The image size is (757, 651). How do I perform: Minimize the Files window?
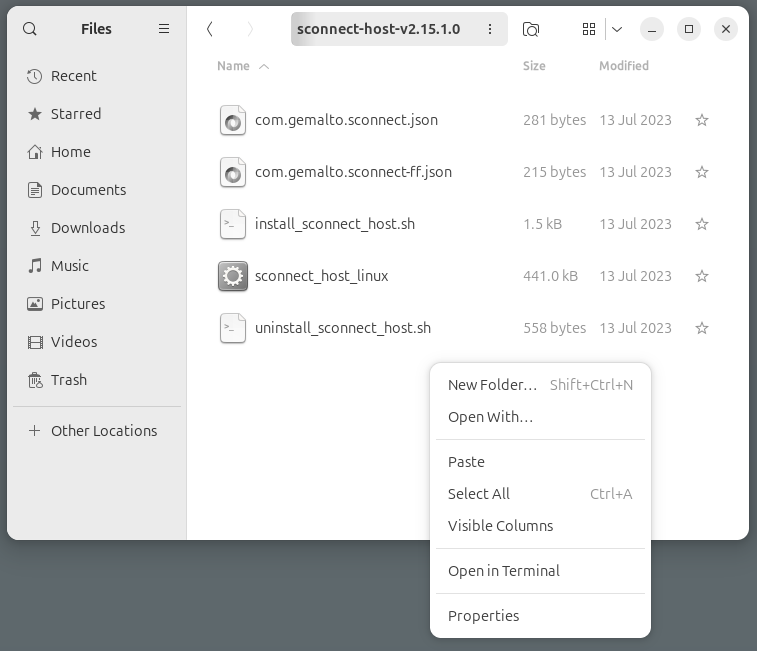(652, 29)
